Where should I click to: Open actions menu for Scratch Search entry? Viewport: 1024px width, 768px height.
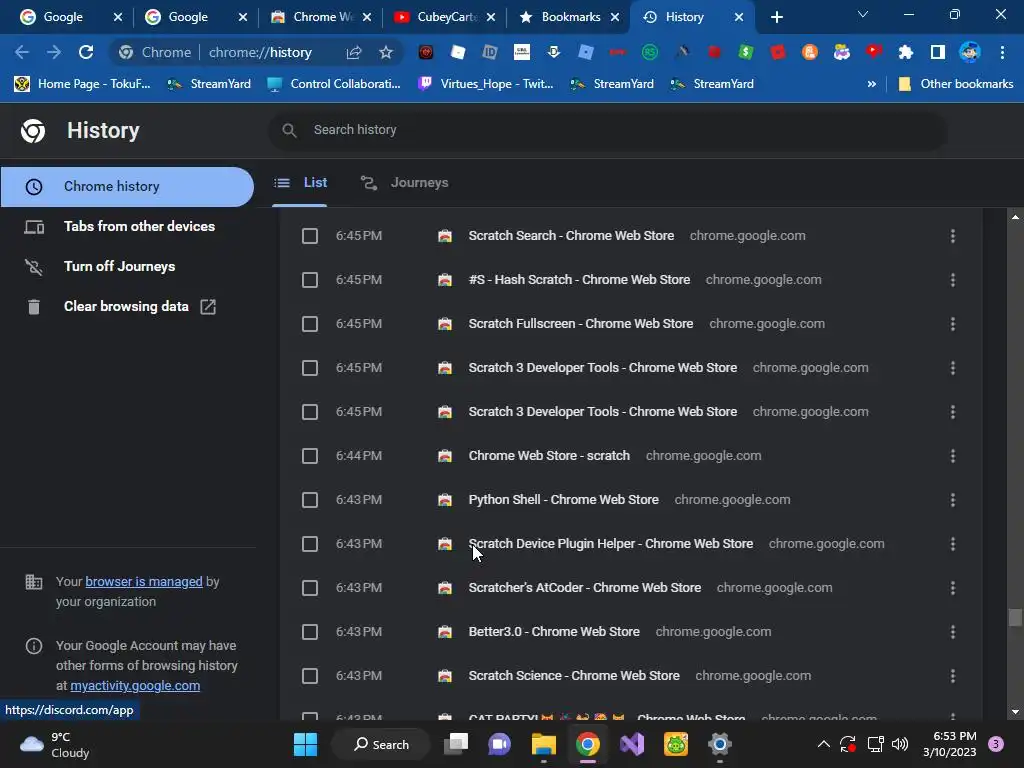click(953, 236)
